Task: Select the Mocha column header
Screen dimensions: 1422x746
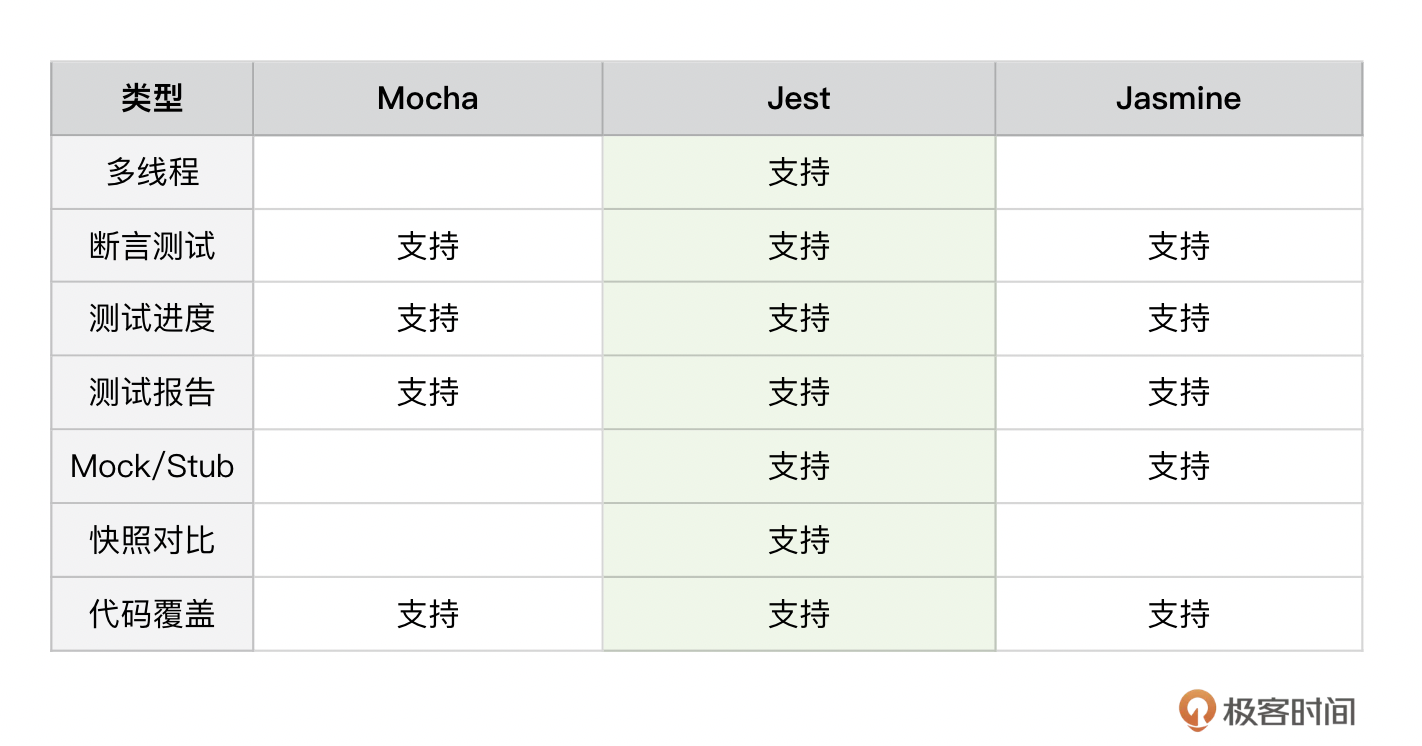Action: tap(428, 98)
